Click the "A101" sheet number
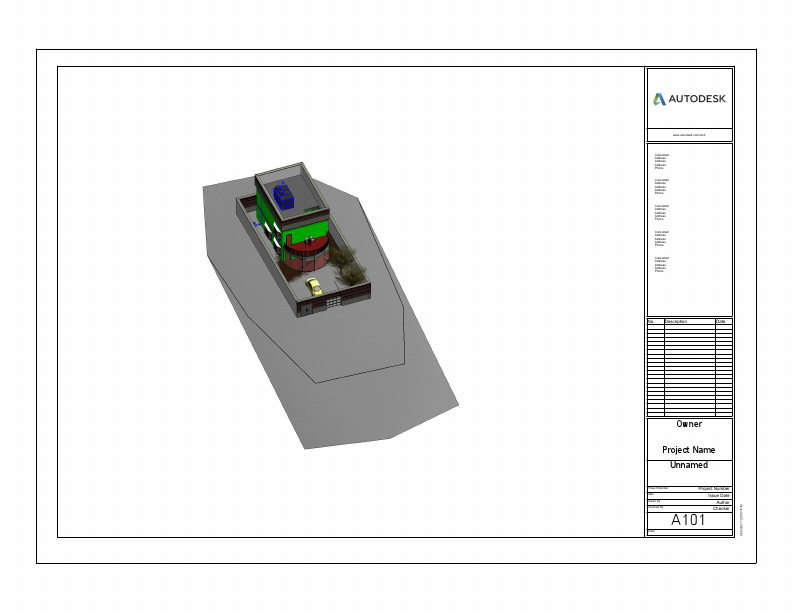 (688, 520)
